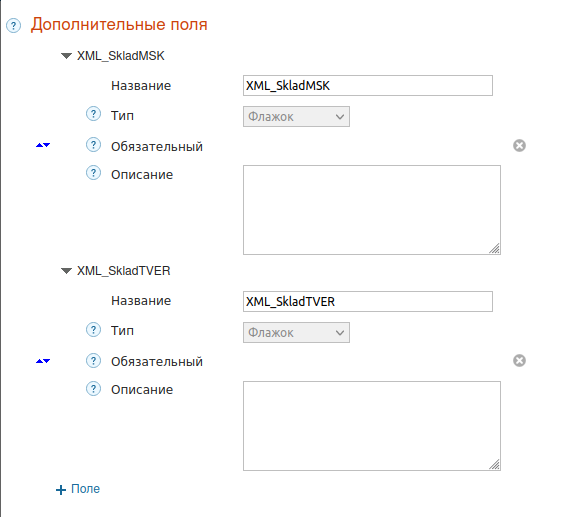Remove the XML_SkladTVER field with X icon

tap(519, 361)
